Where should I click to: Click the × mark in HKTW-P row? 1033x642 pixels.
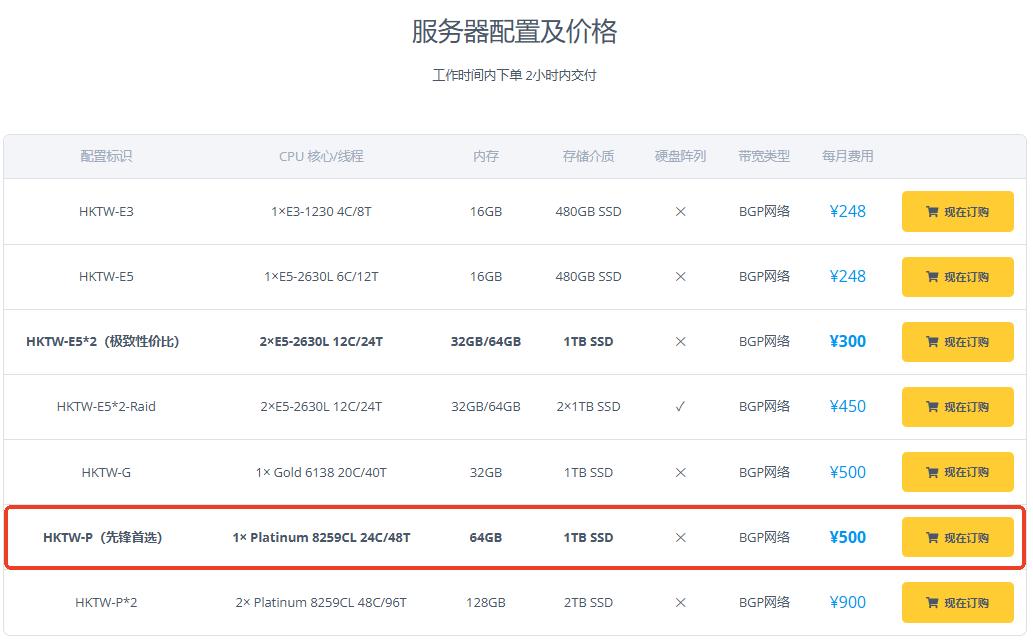tap(680, 536)
